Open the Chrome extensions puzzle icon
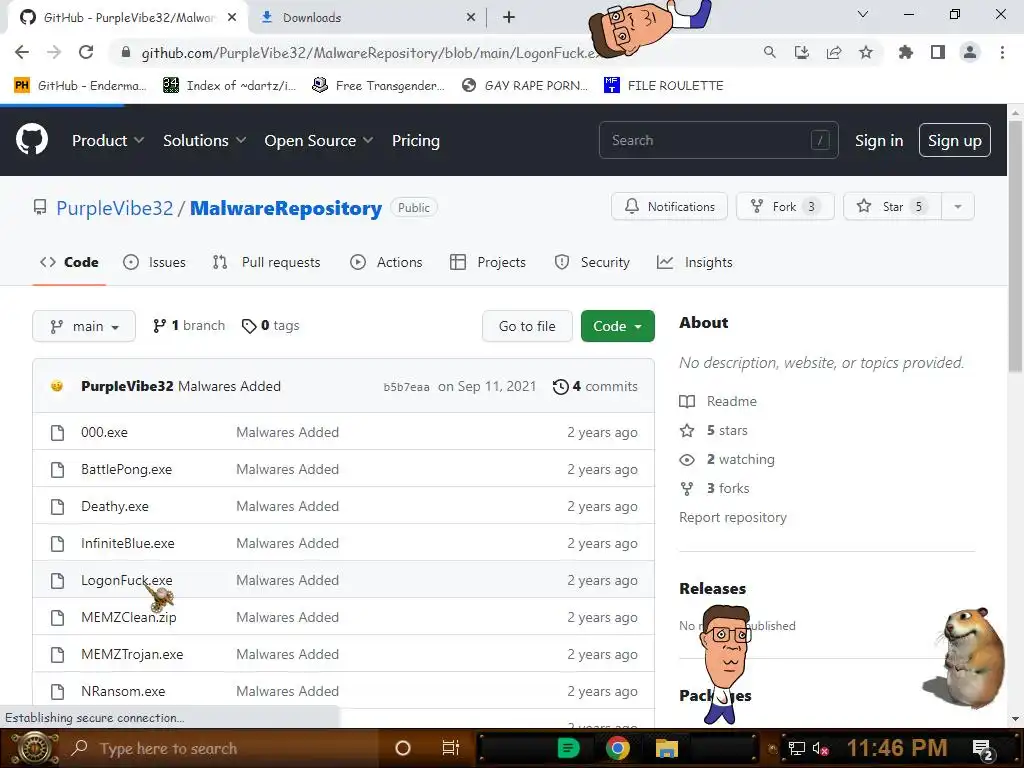 tap(905, 52)
